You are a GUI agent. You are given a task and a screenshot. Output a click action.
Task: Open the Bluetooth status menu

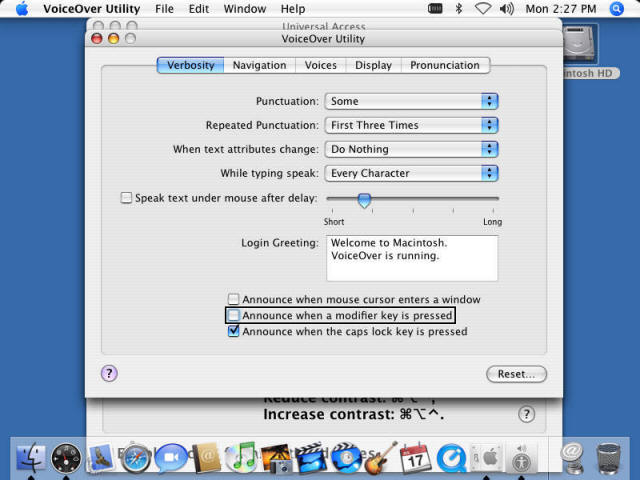click(458, 9)
